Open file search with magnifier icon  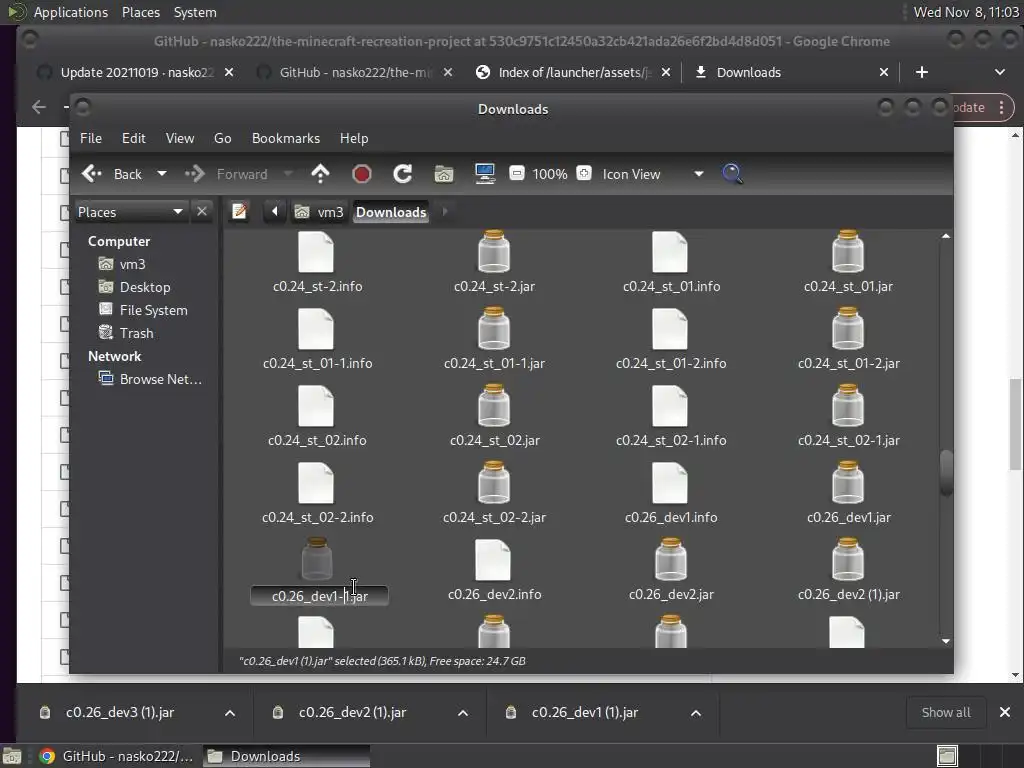point(732,174)
